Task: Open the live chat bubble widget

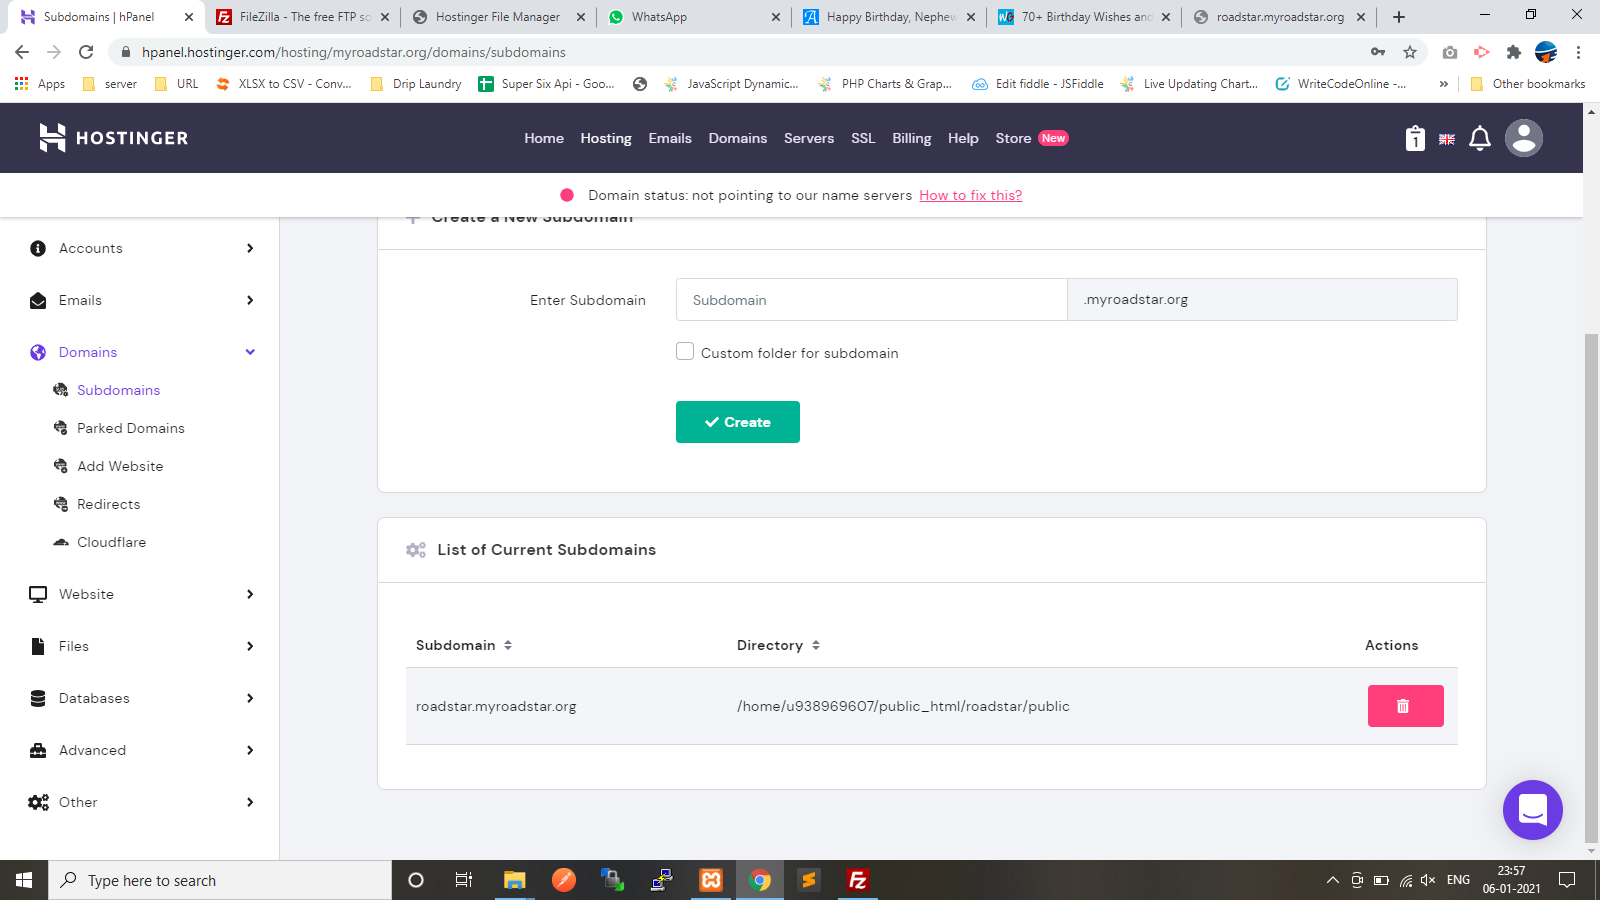Action: point(1532,810)
